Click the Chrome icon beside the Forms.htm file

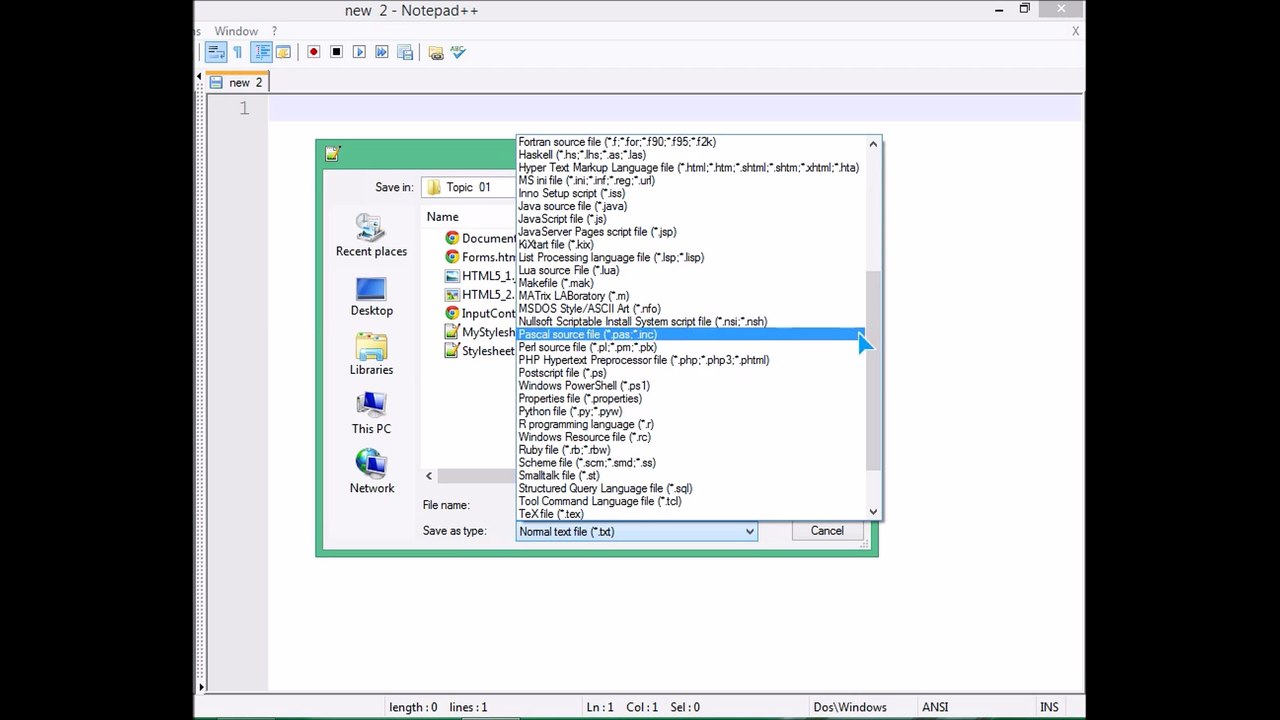(452, 257)
